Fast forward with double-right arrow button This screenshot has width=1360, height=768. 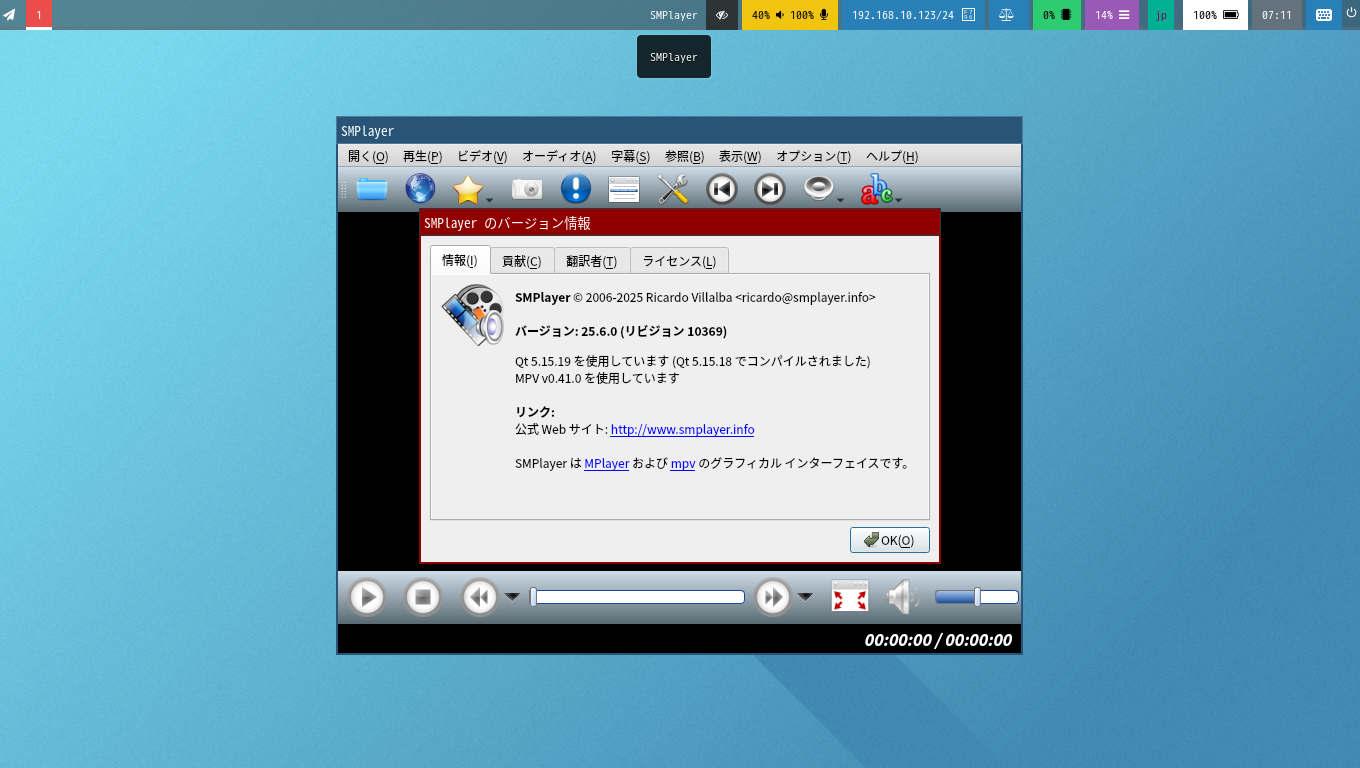pos(773,598)
